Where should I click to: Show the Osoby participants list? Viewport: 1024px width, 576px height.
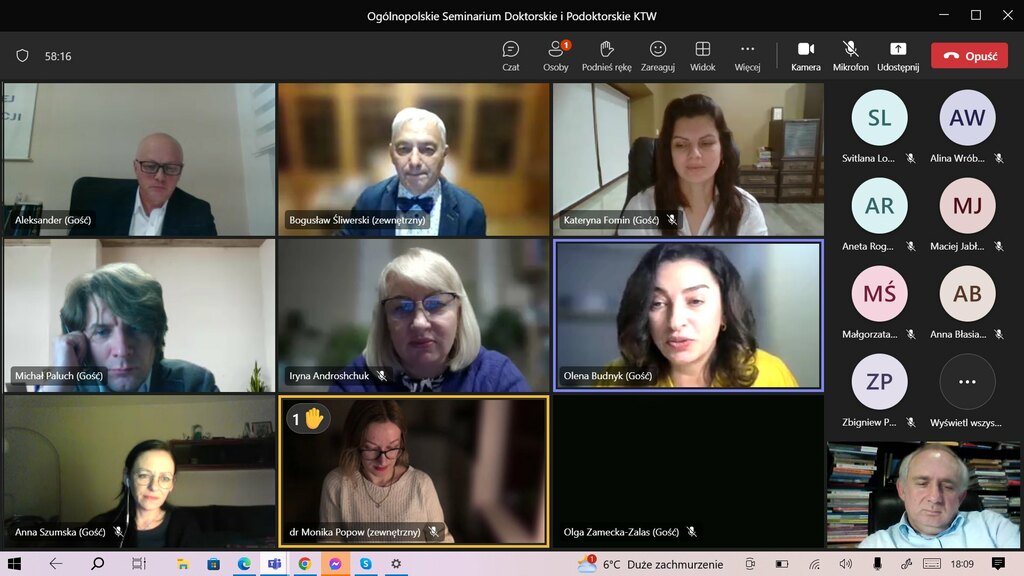click(x=555, y=55)
